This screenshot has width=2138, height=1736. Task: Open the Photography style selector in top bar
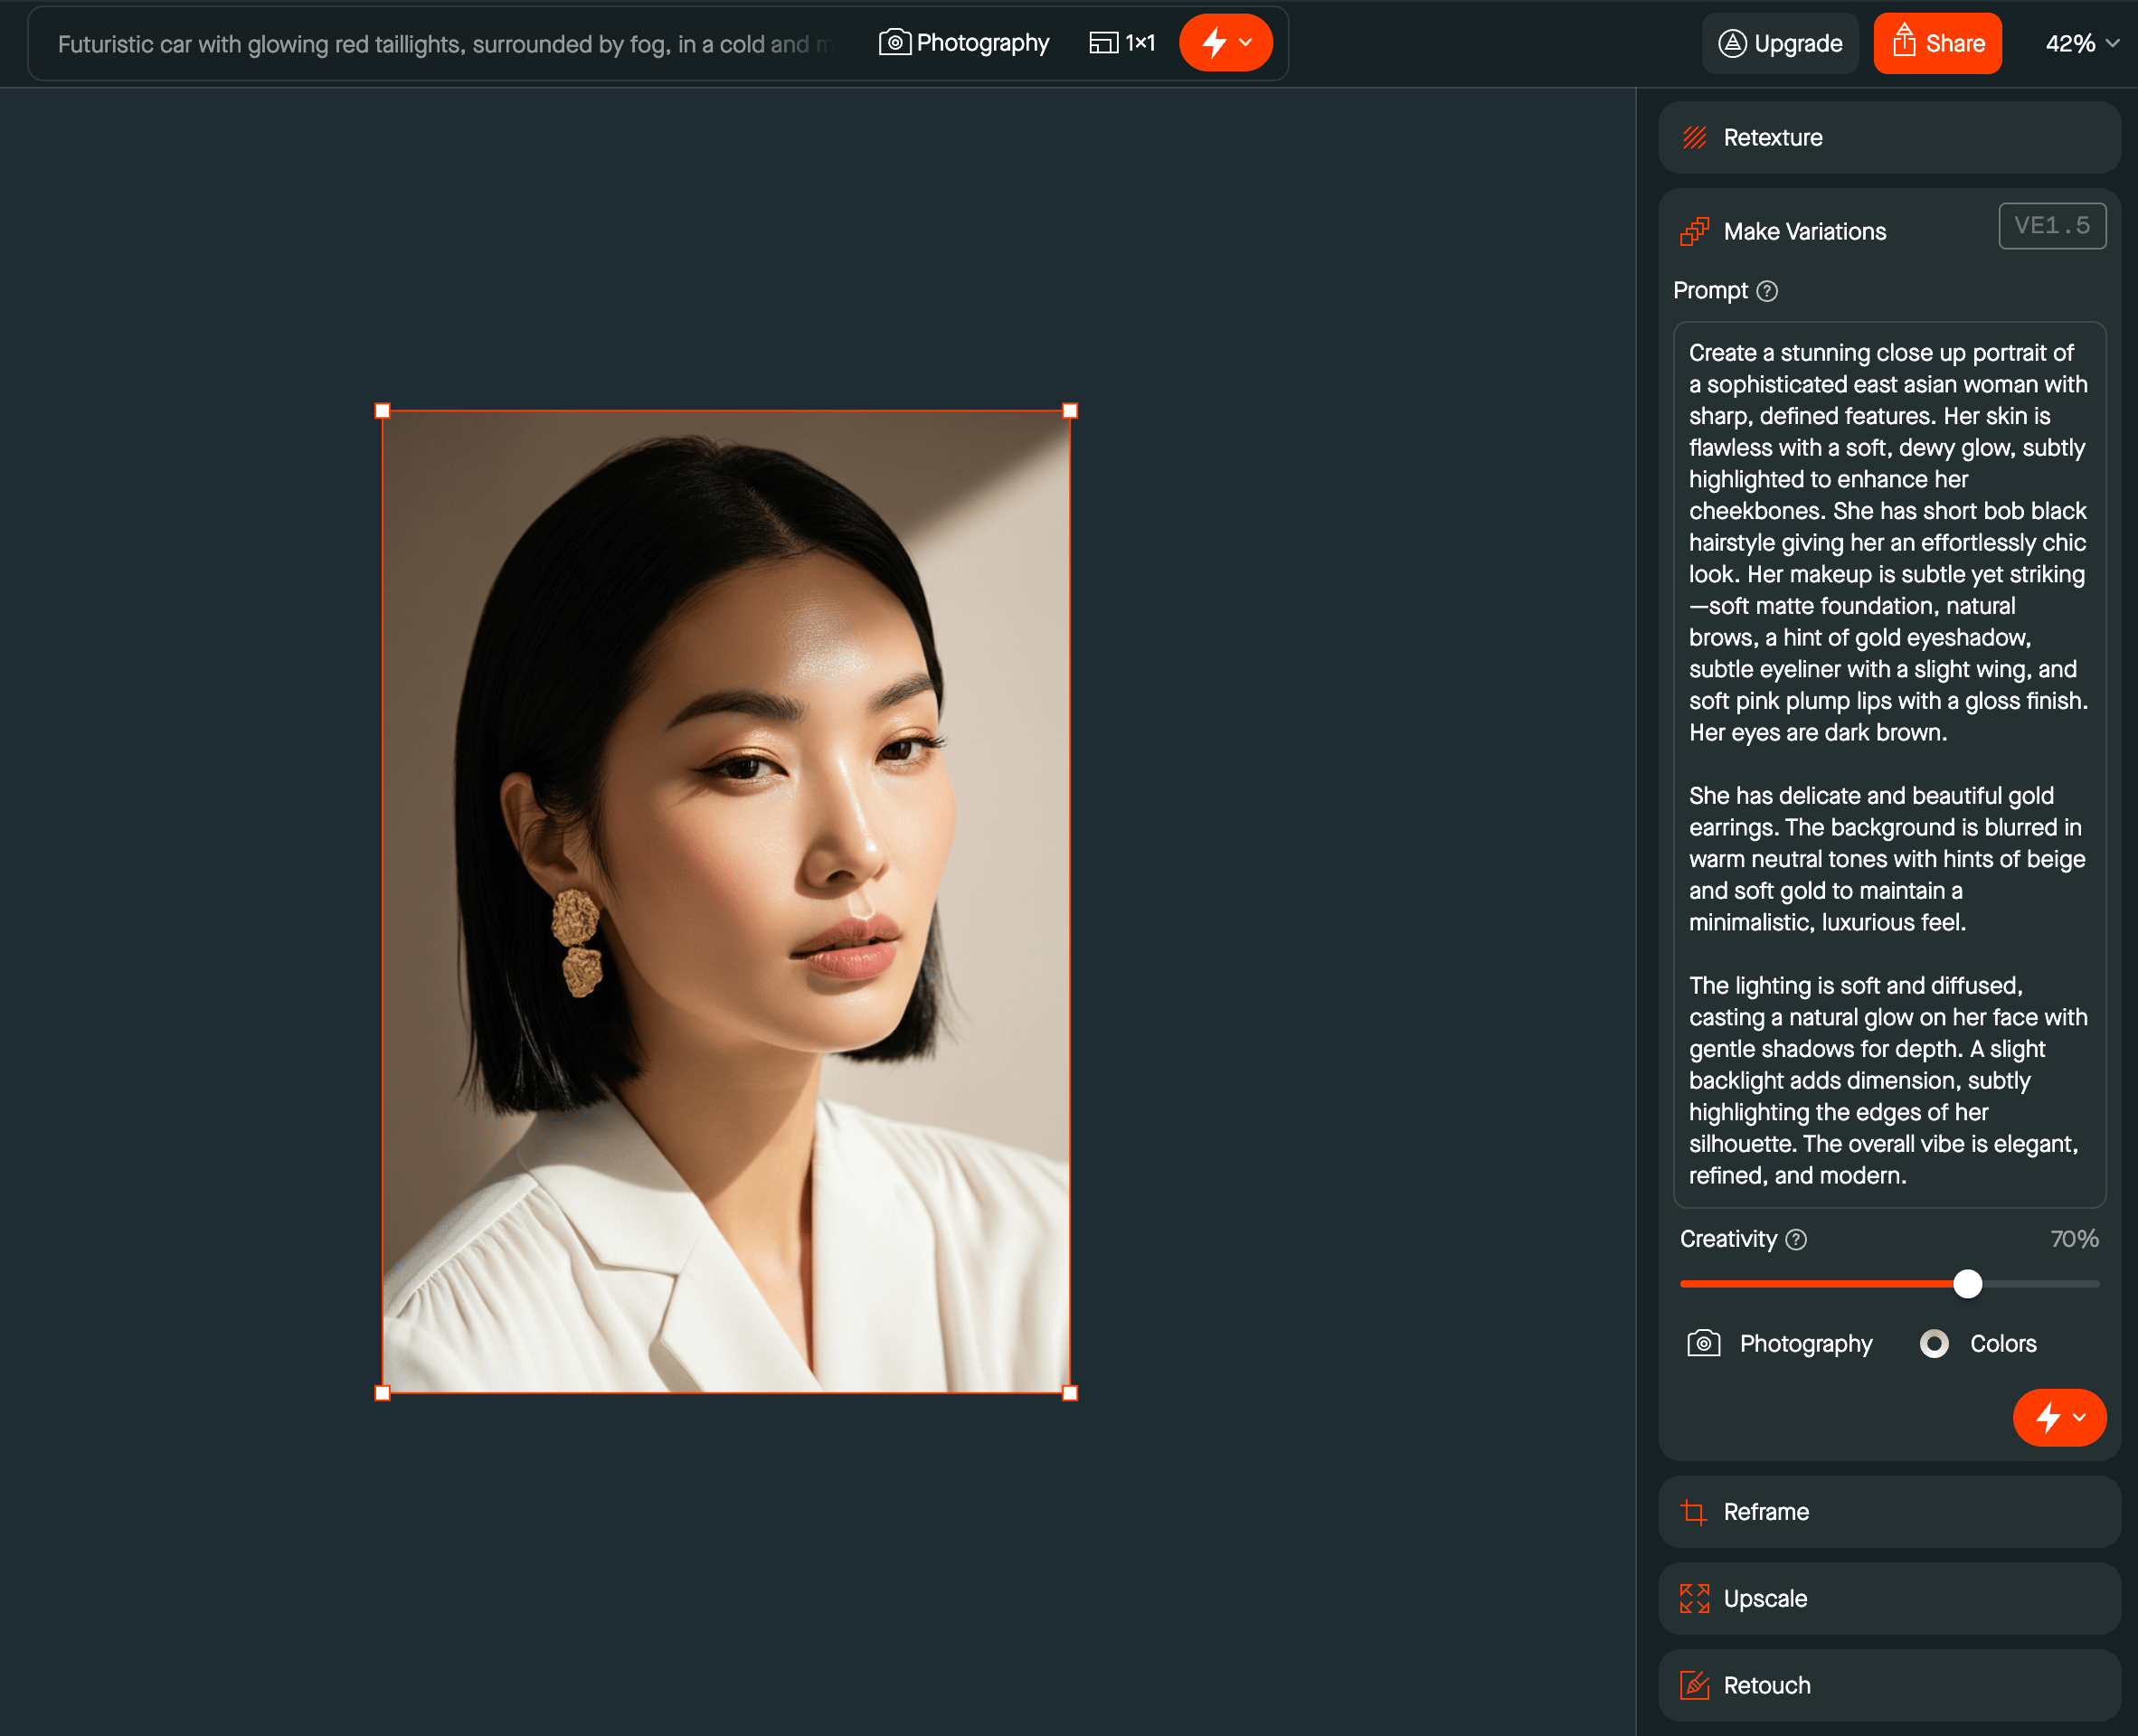tap(964, 43)
